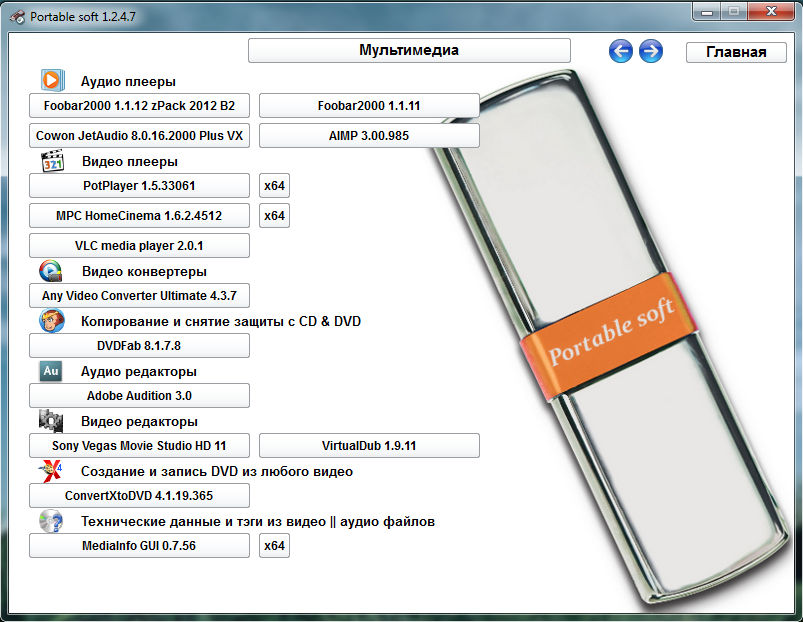
Task: Open VLC media player 2.0.1
Action: (x=139, y=245)
